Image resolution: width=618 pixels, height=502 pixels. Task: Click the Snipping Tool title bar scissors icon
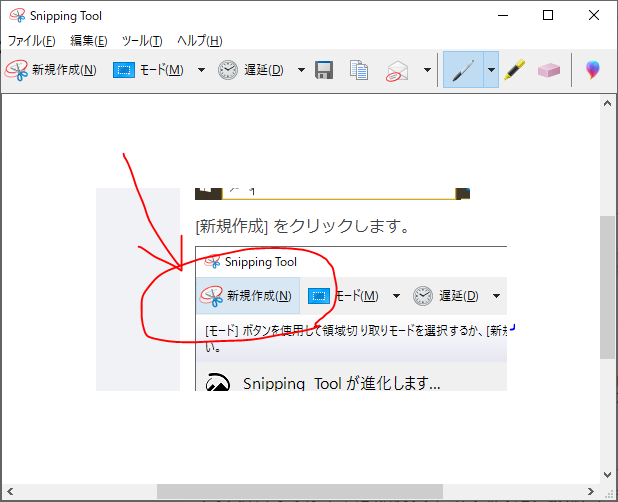click(x=17, y=15)
